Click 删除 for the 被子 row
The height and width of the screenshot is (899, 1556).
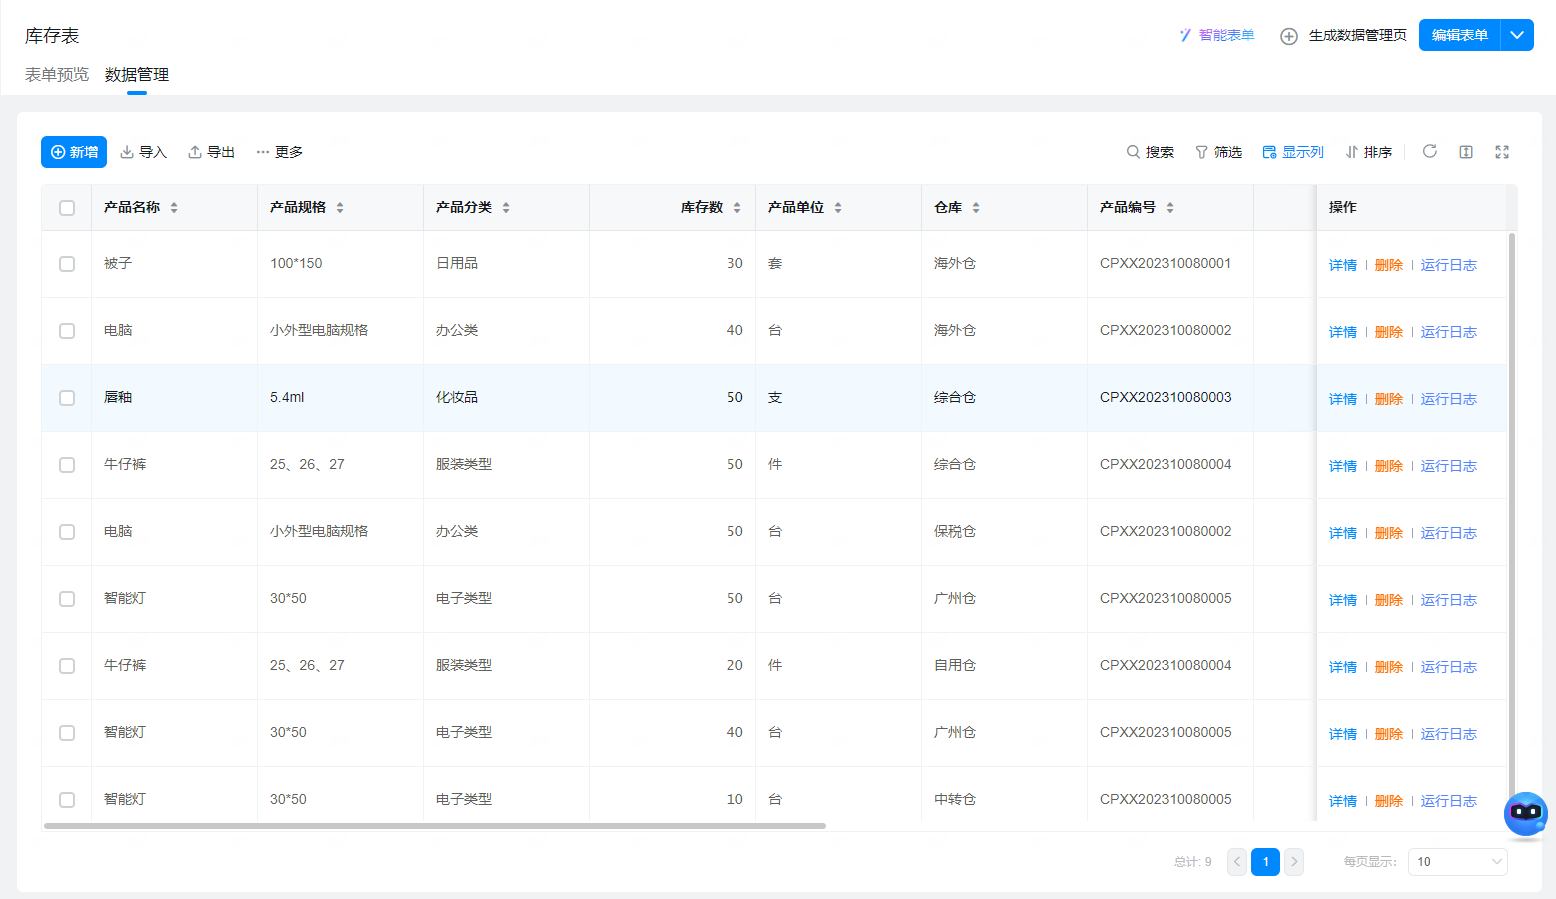click(1388, 265)
